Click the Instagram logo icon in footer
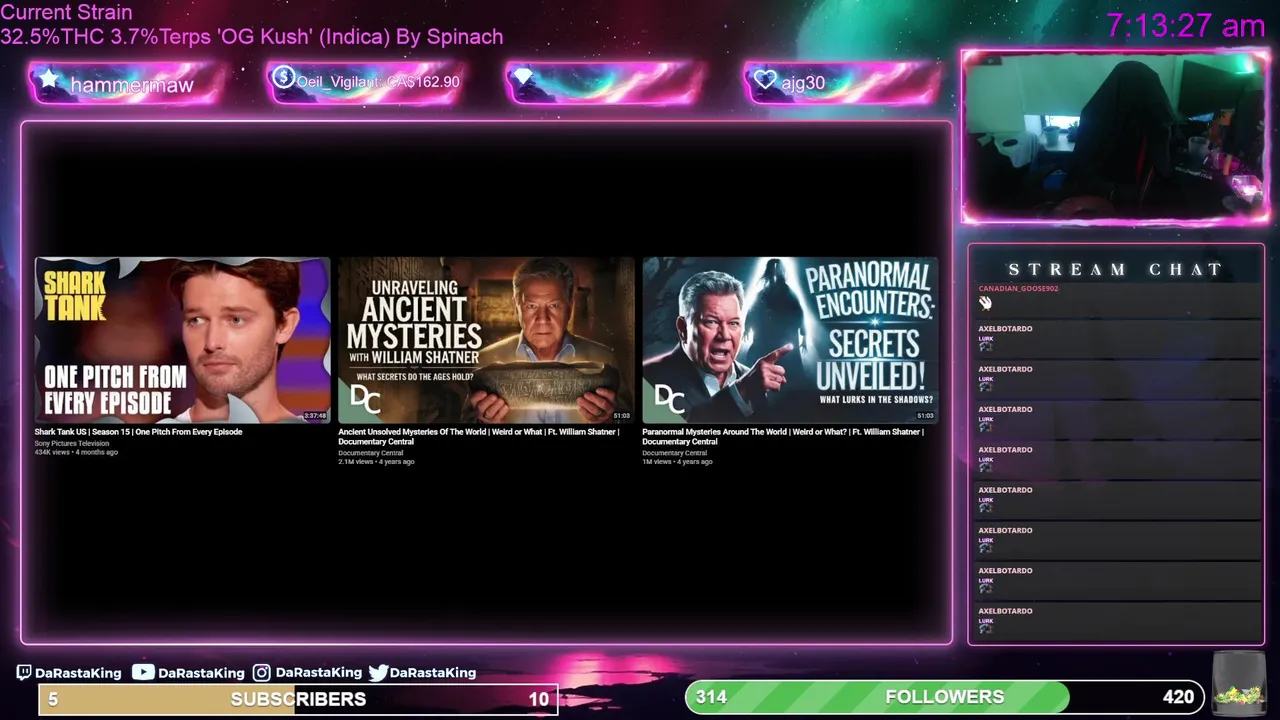 (x=262, y=673)
